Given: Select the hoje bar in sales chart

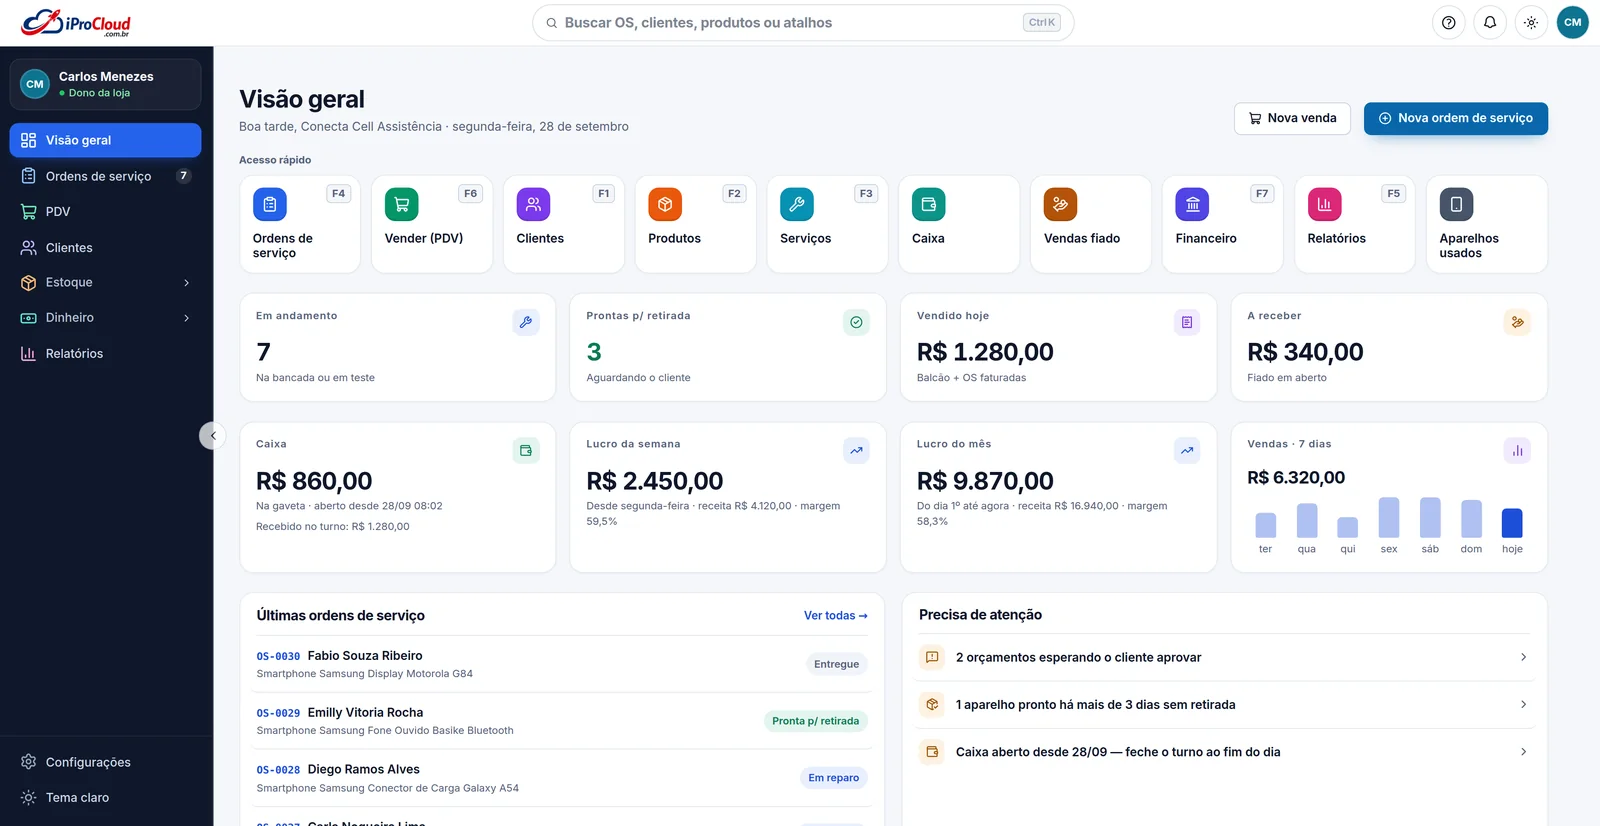Looking at the screenshot, I should (1512, 523).
